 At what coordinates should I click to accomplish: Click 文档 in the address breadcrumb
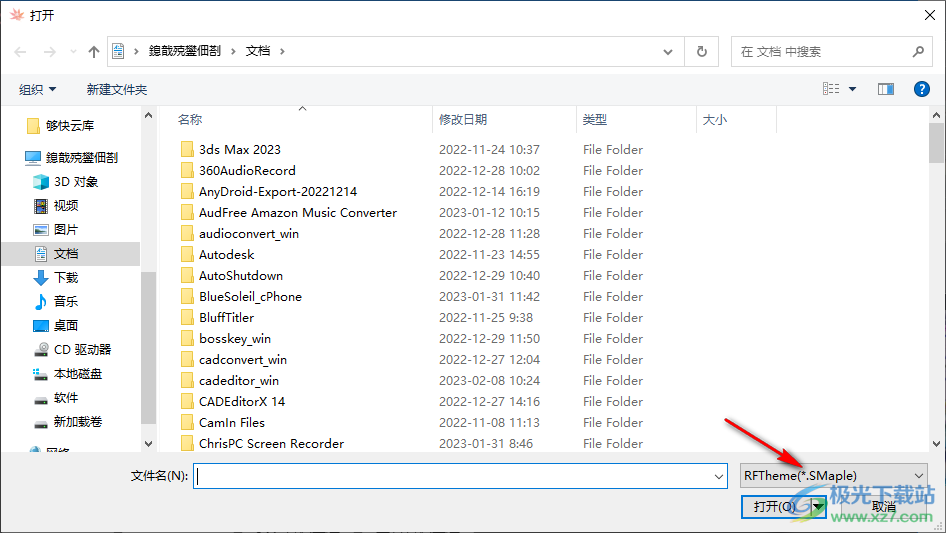(258, 51)
